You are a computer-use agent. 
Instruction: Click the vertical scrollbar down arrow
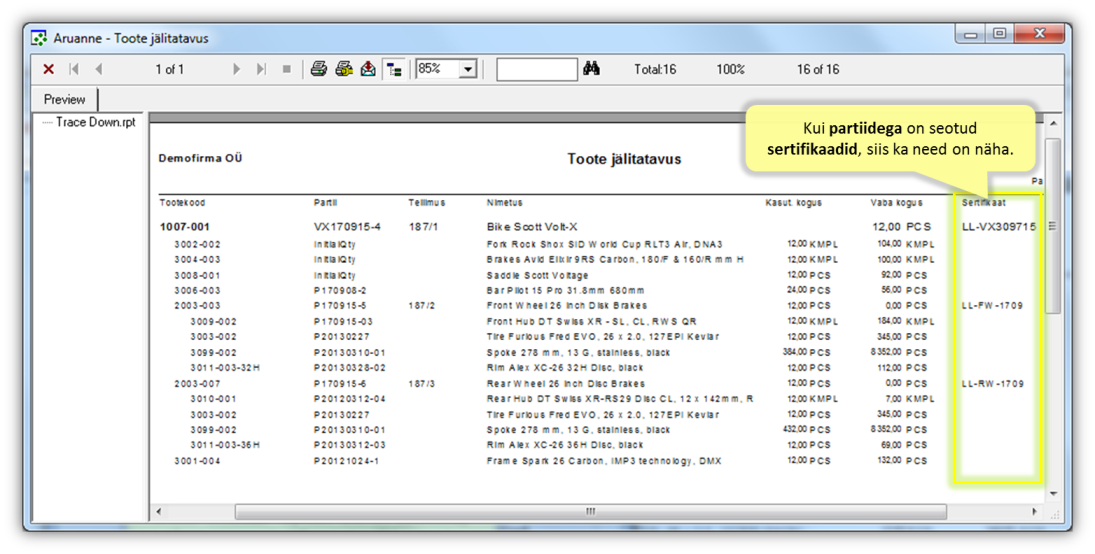point(1052,493)
